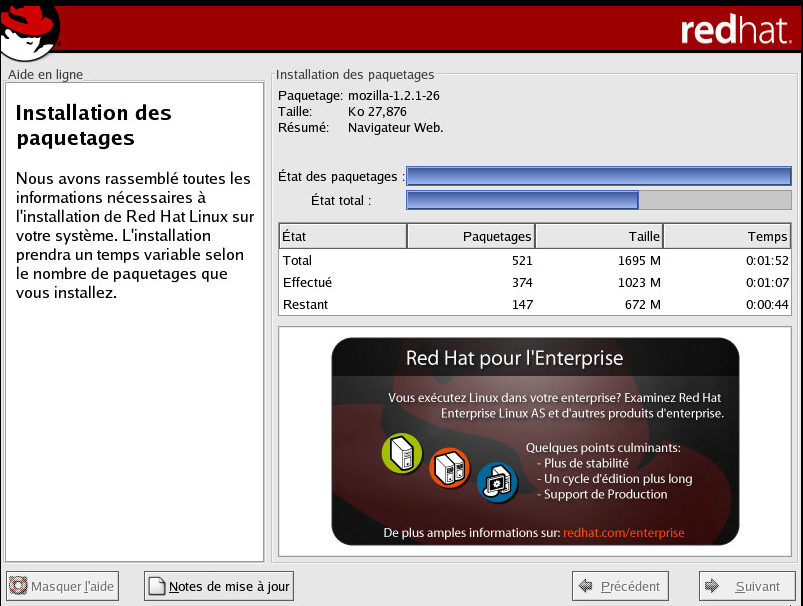Click the help paragraph starting Nous avons rassemblé
This screenshot has height=606, width=803.
pyautogui.click(x=135, y=236)
